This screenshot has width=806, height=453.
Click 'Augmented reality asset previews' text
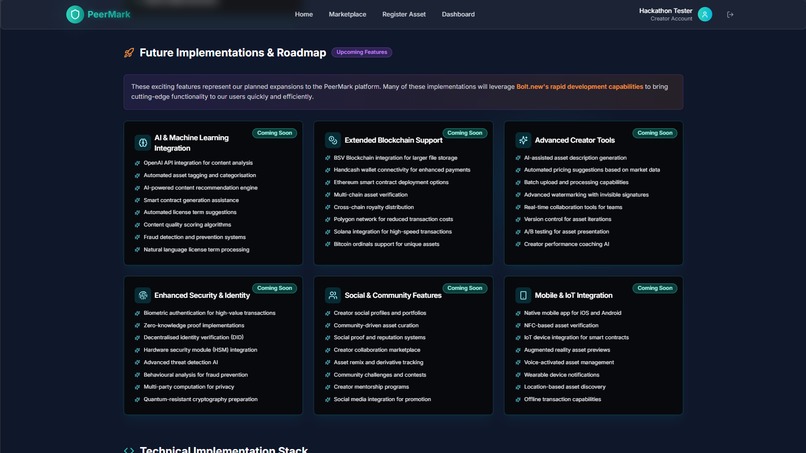click(567, 350)
